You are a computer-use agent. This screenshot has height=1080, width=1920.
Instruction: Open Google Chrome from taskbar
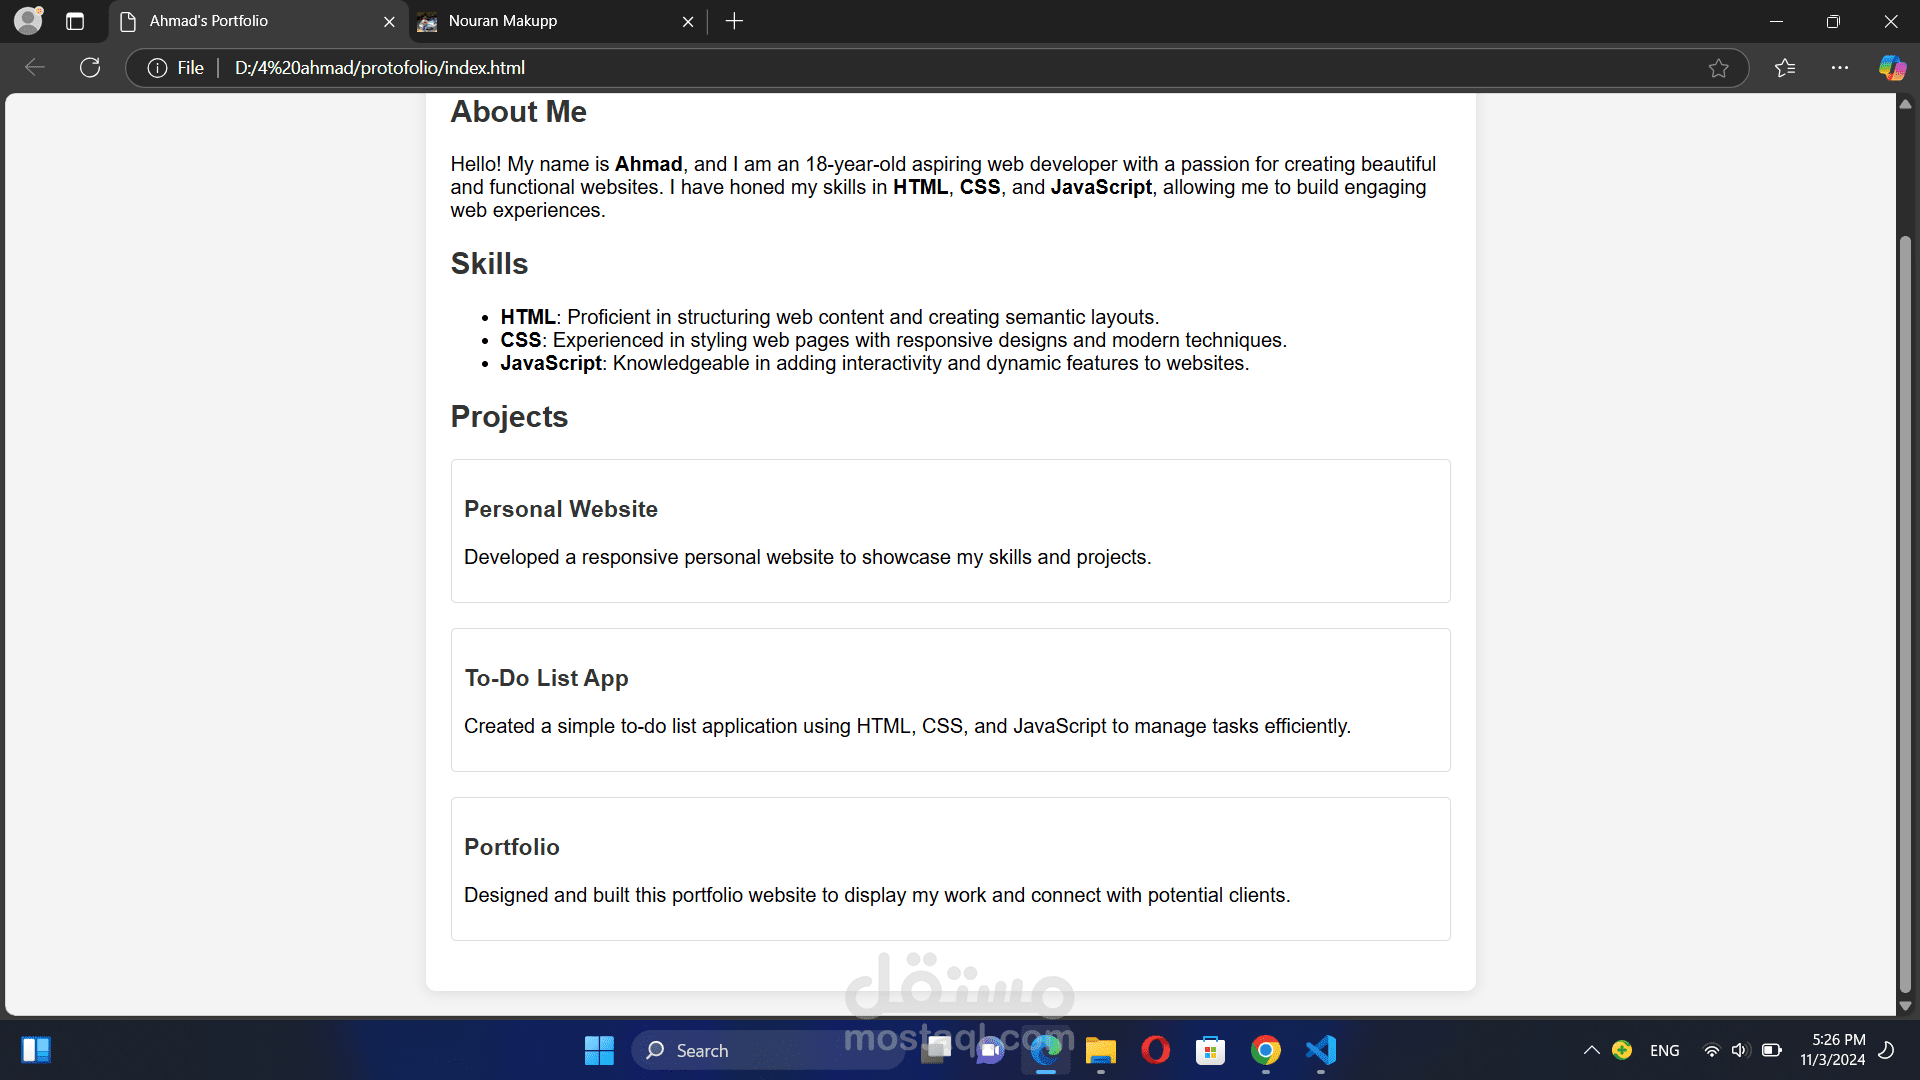tap(1266, 1050)
